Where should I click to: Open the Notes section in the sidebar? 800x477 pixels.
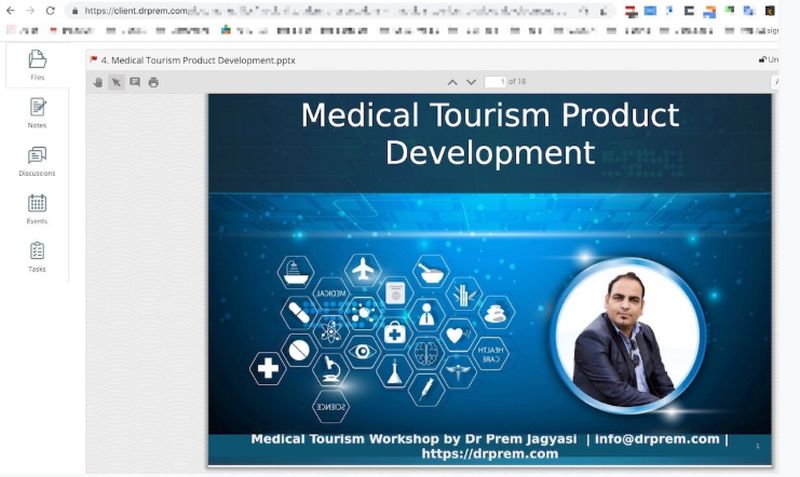[37, 113]
